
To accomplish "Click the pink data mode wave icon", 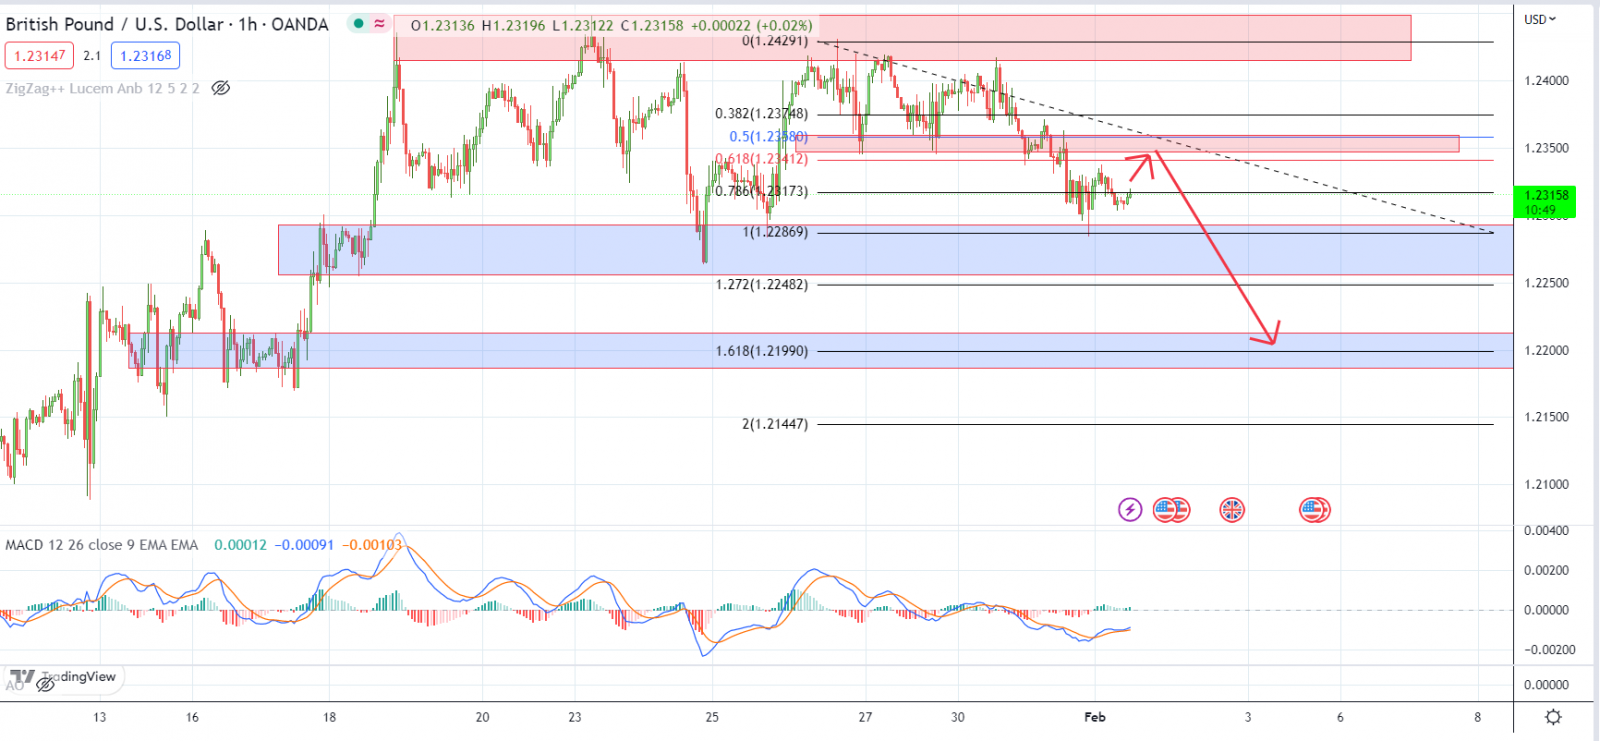I will pyautogui.click(x=379, y=23).
